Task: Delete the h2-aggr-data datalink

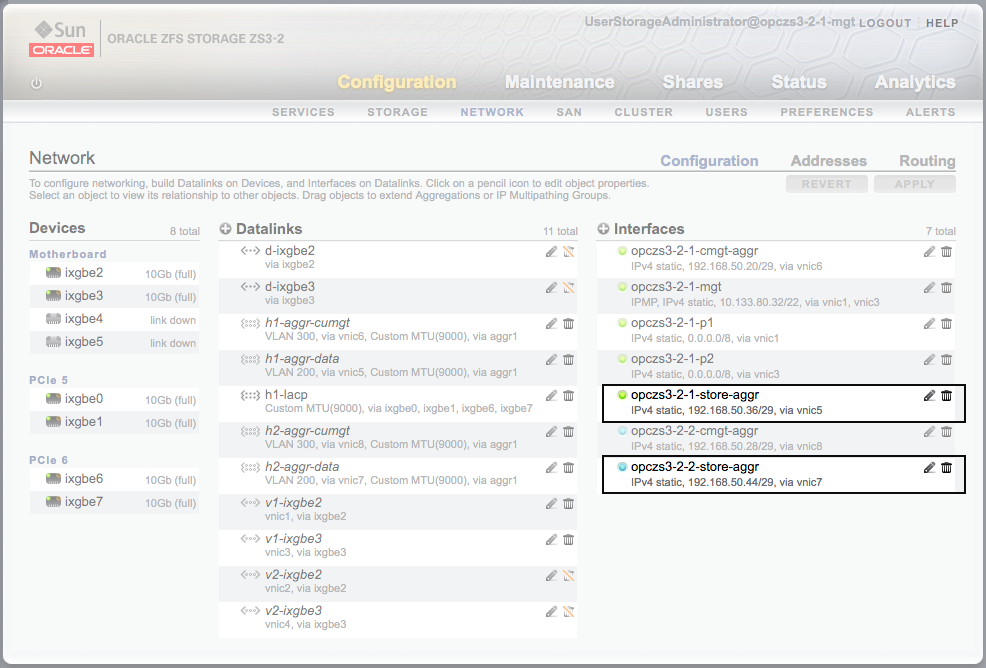Action: [x=568, y=467]
